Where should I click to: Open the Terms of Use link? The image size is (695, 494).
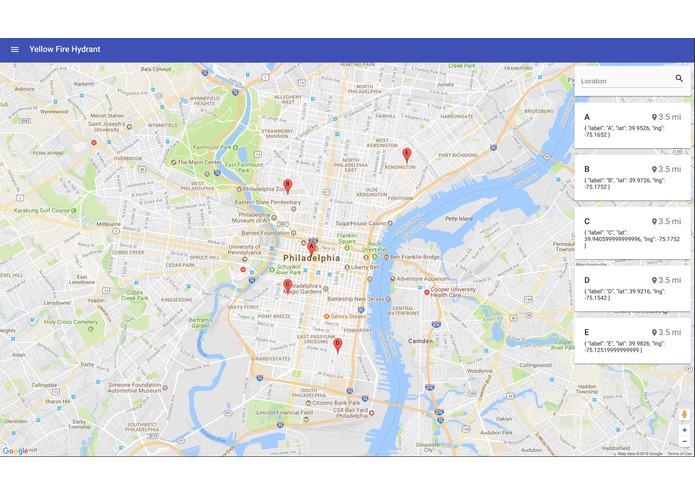(679, 454)
